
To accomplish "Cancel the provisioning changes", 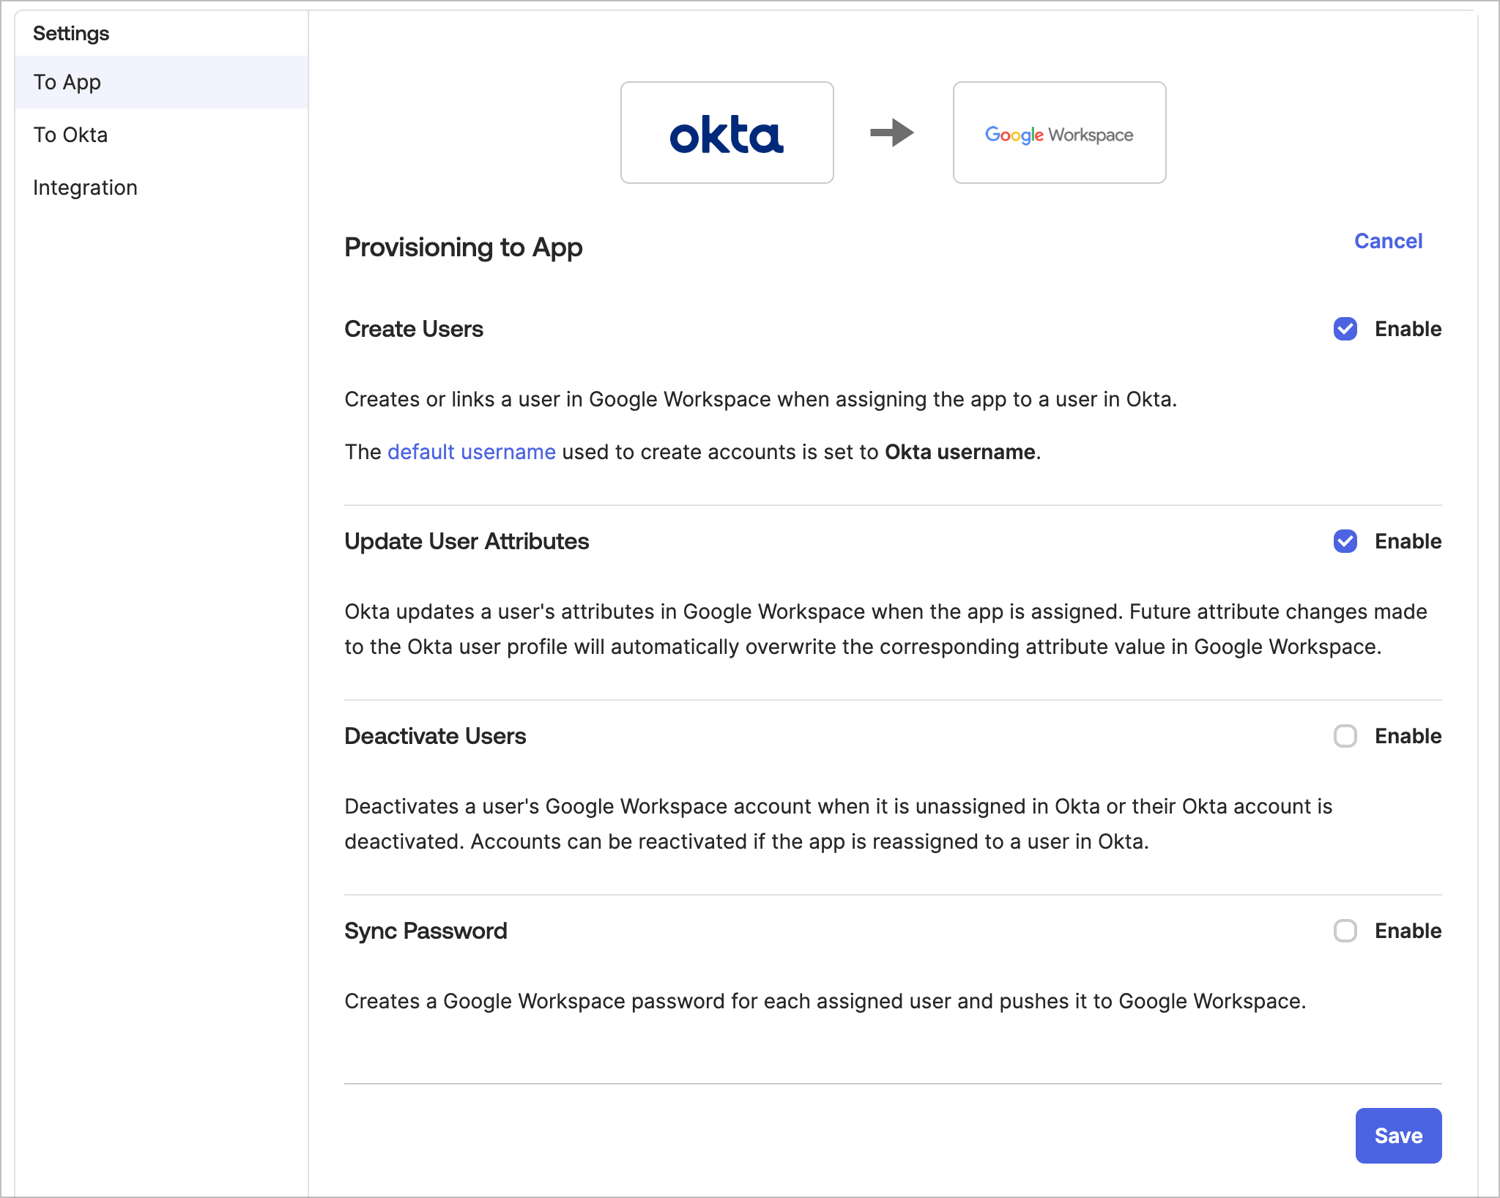I will [1388, 240].
